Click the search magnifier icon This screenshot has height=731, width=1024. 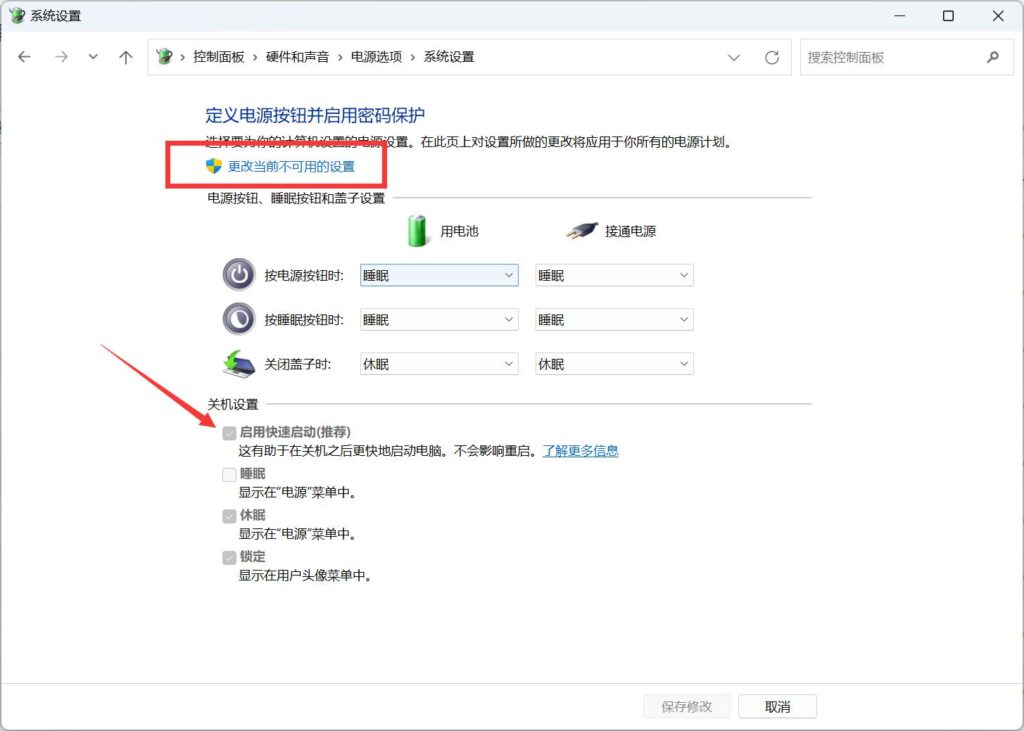pyautogui.click(x=992, y=57)
